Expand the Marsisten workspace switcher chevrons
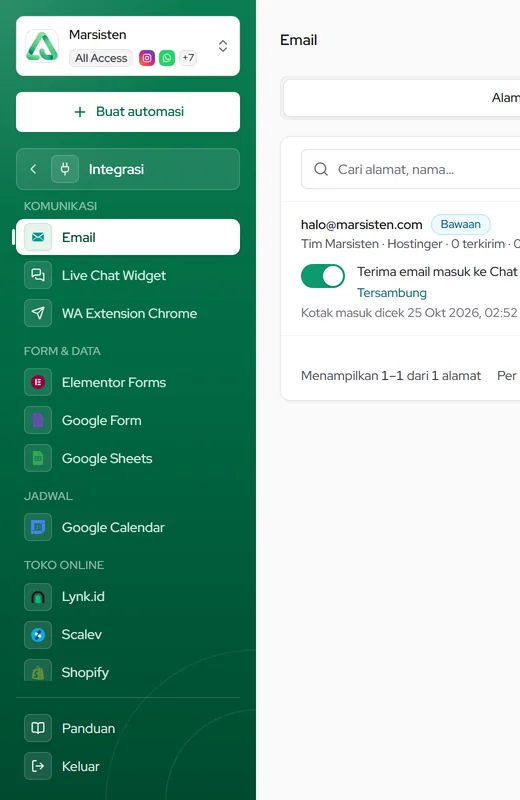 [x=223, y=46]
